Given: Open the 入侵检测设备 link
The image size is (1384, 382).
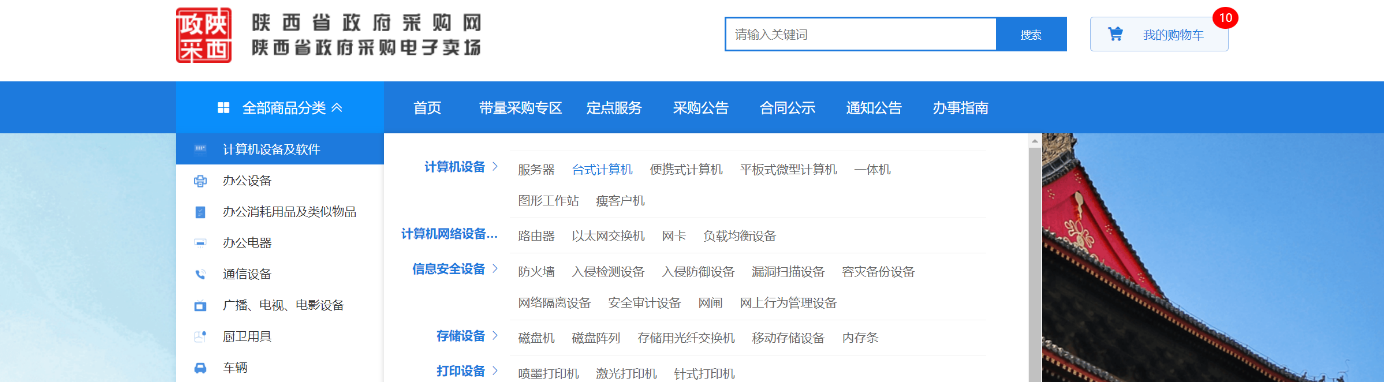Looking at the screenshot, I should click(x=608, y=271).
